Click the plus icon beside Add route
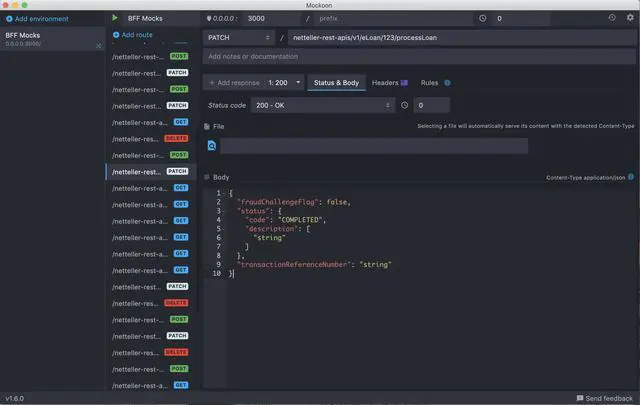 116,35
